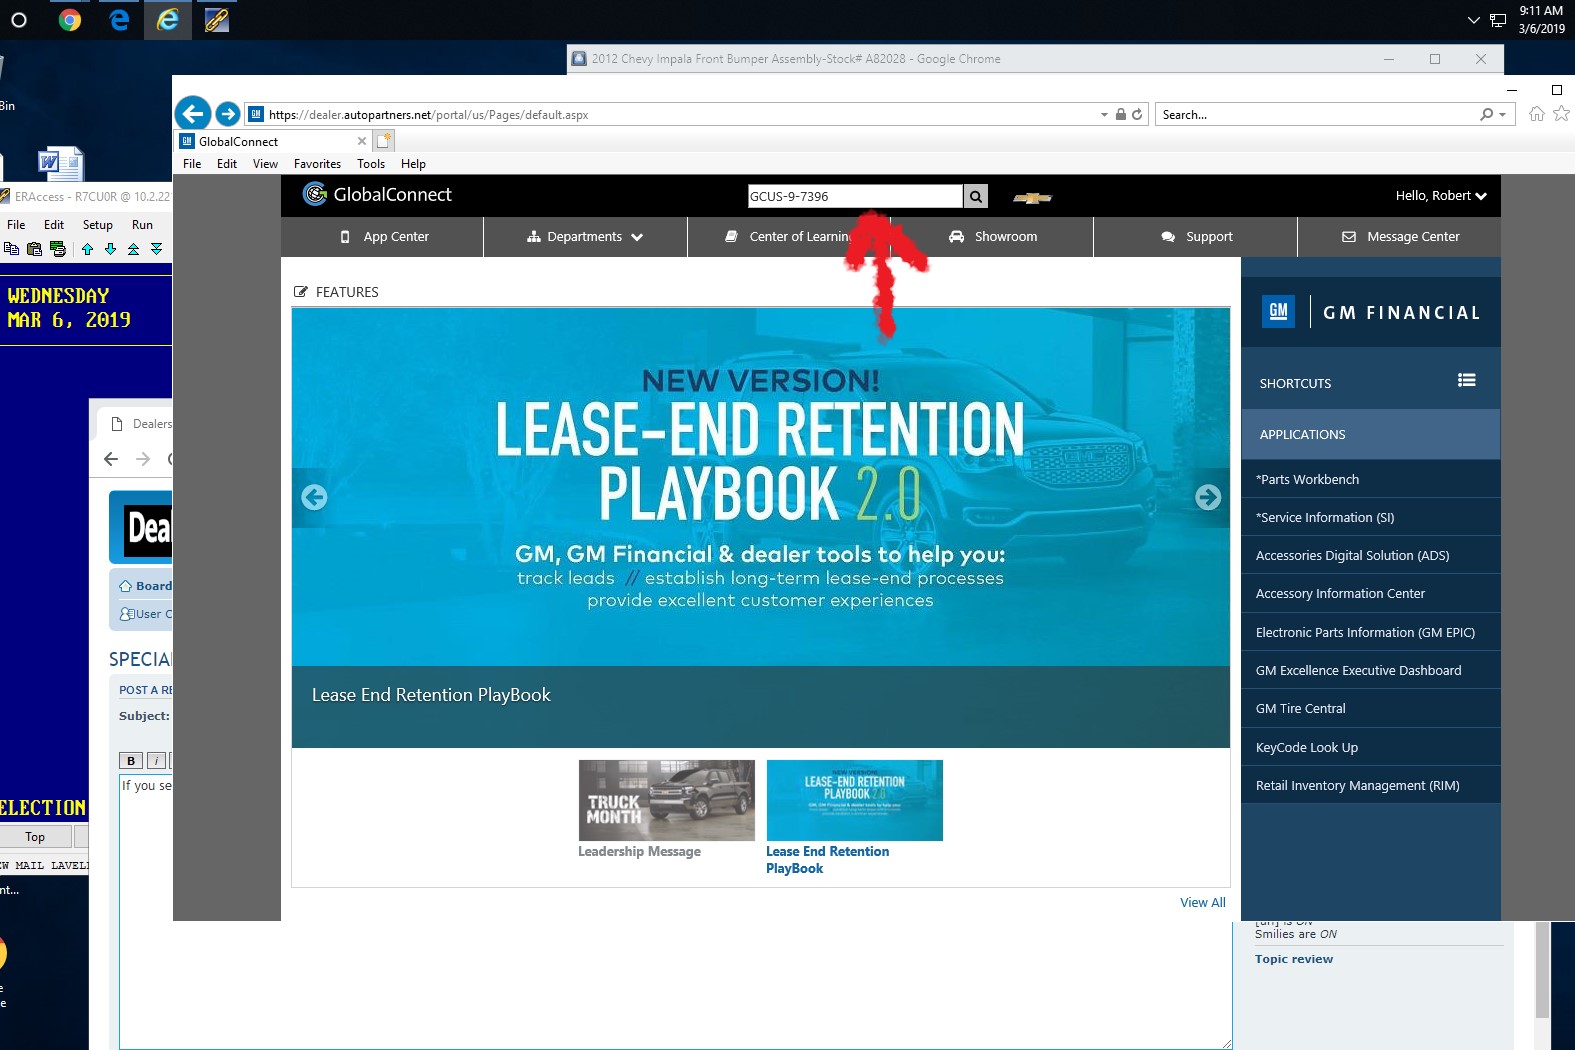Click the edit icon beside FEATURES
The width and height of the screenshot is (1575, 1050).
(x=301, y=292)
